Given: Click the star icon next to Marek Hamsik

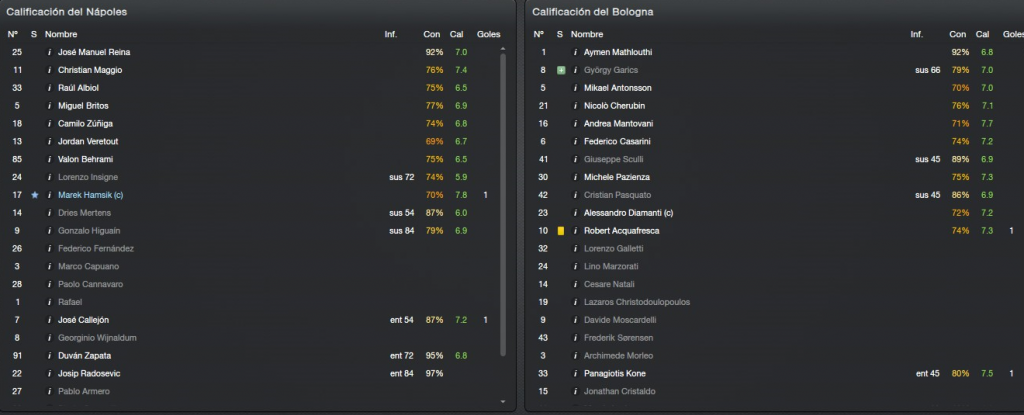Looking at the screenshot, I should (x=35, y=195).
